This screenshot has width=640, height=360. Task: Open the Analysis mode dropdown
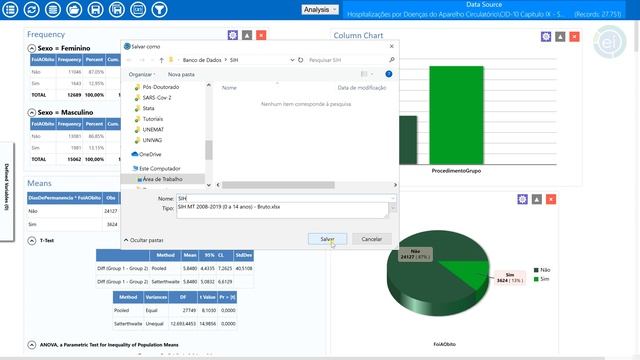pos(320,9)
